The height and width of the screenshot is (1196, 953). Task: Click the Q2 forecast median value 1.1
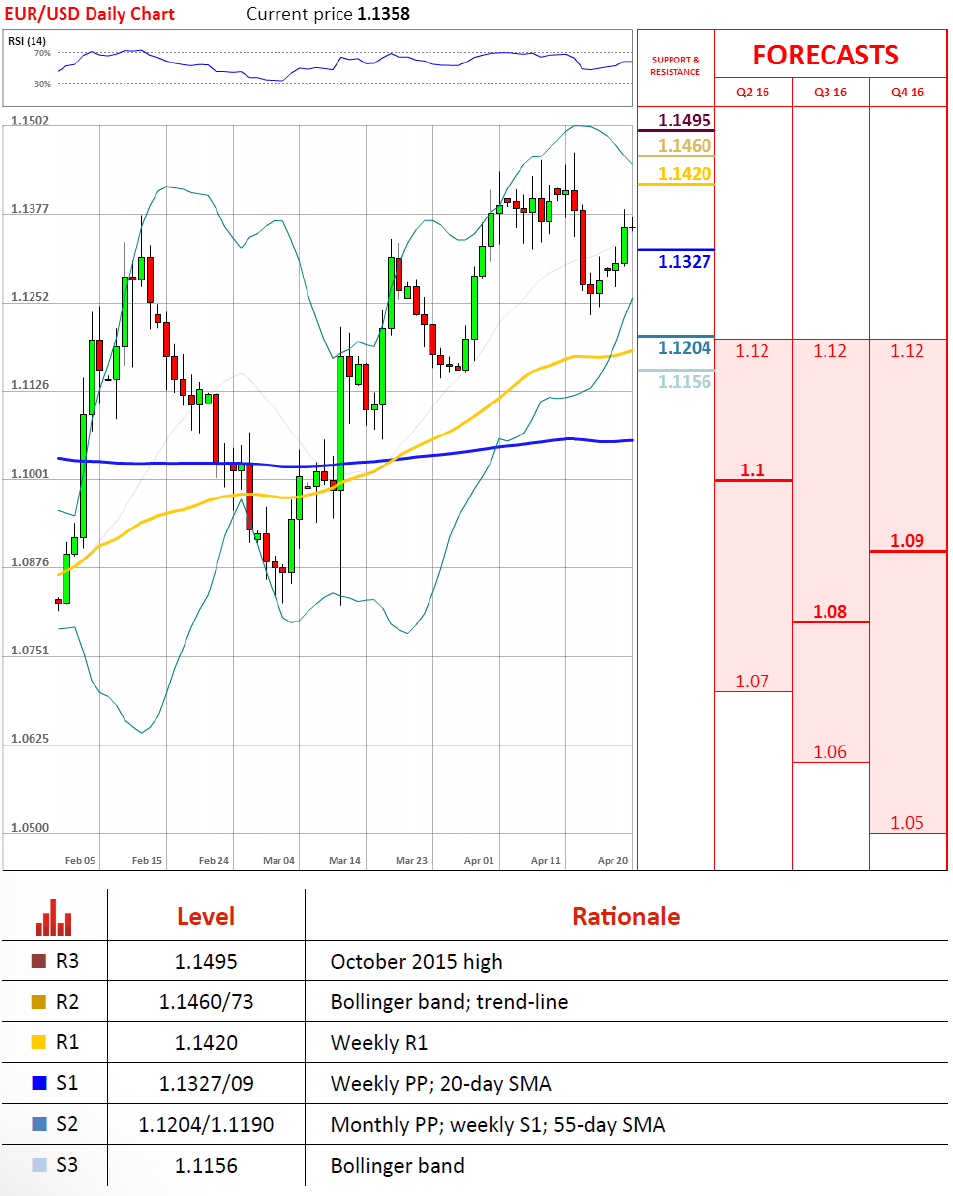coord(752,470)
